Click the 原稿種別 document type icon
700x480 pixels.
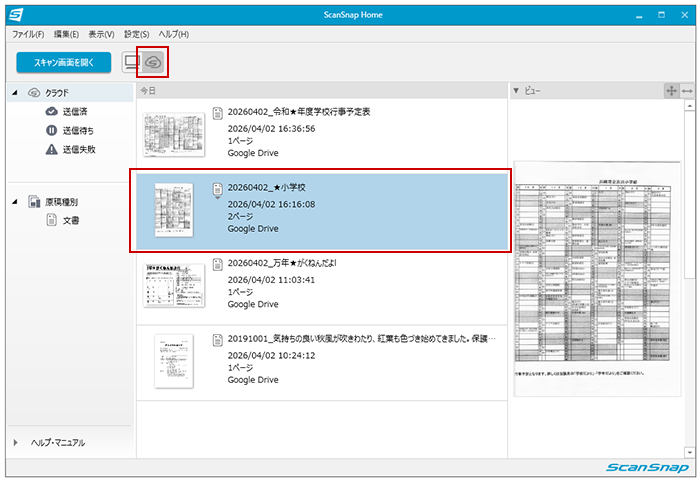[34, 201]
